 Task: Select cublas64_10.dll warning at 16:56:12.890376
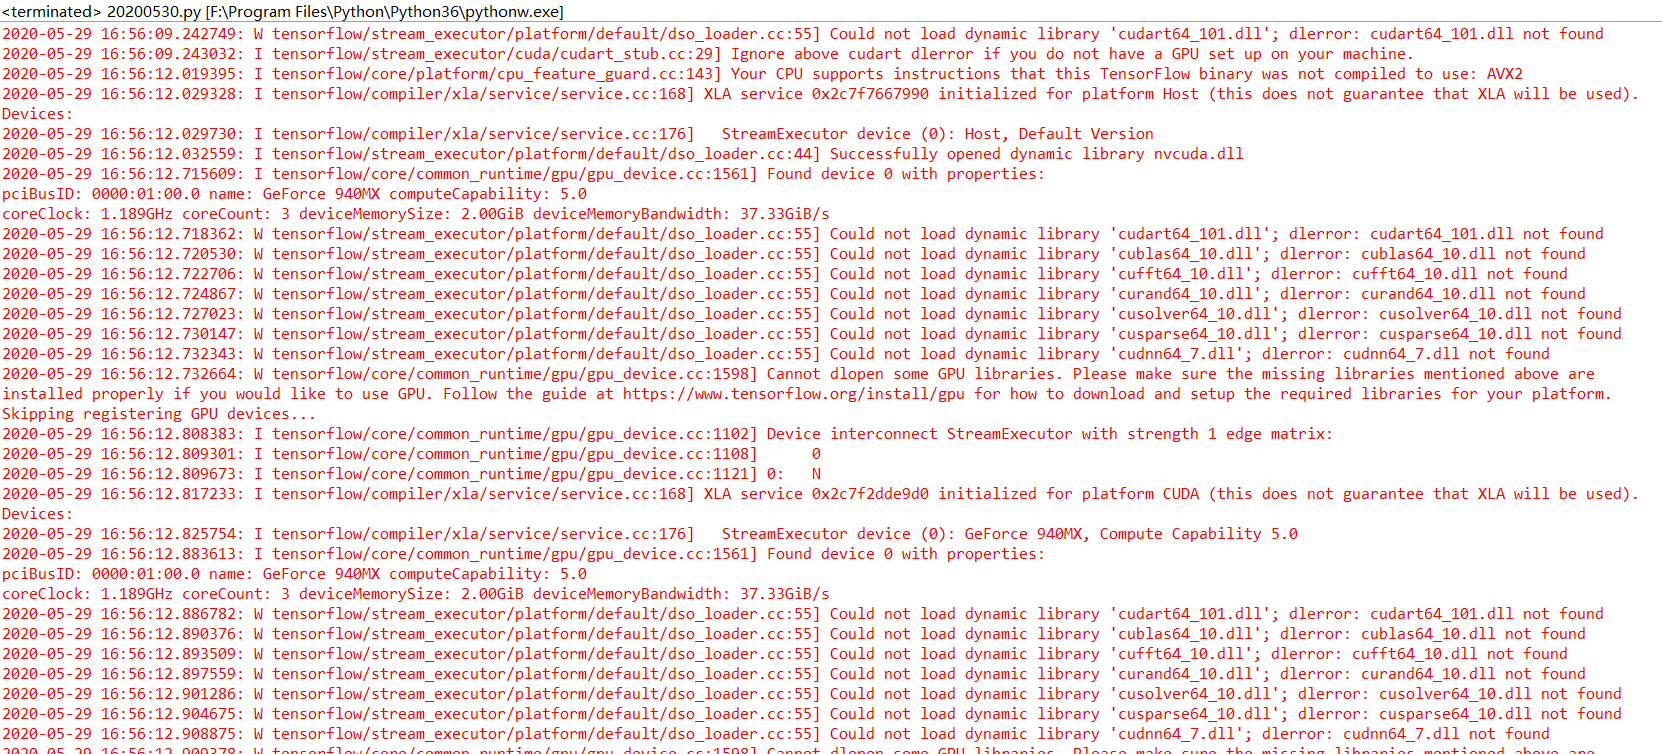coord(794,634)
